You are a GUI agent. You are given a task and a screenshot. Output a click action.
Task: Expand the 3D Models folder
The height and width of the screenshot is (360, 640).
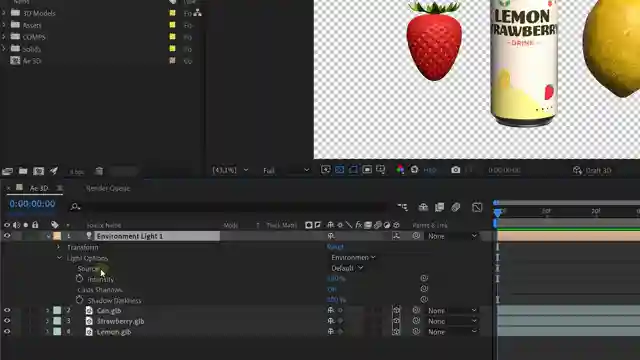[x=4, y=13]
